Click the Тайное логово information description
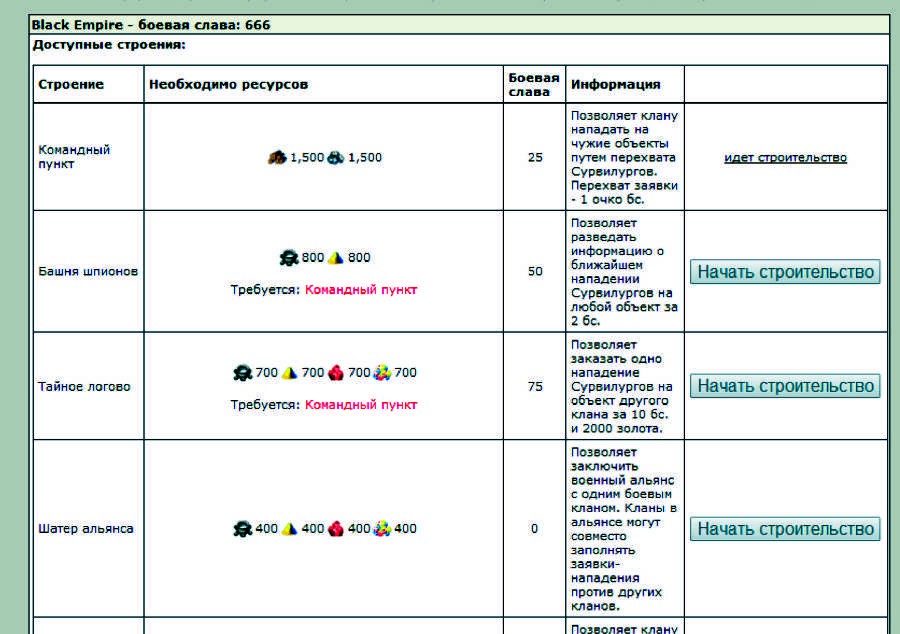 (x=620, y=387)
